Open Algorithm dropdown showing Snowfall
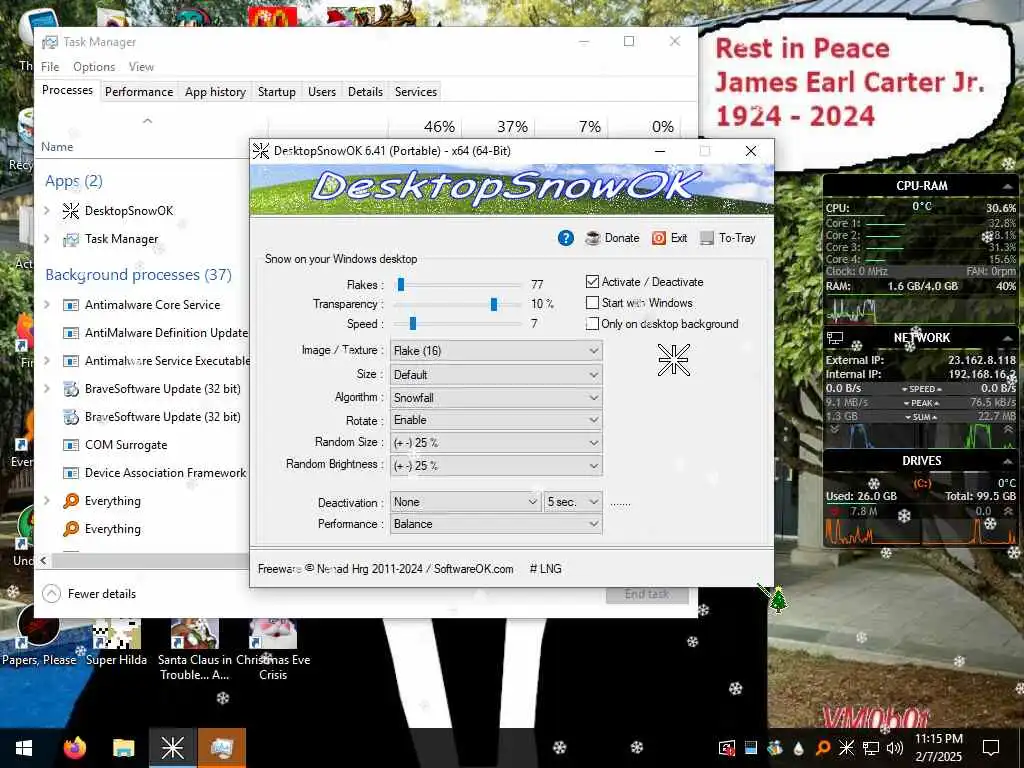The height and width of the screenshot is (768, 1024). (496, 398)
